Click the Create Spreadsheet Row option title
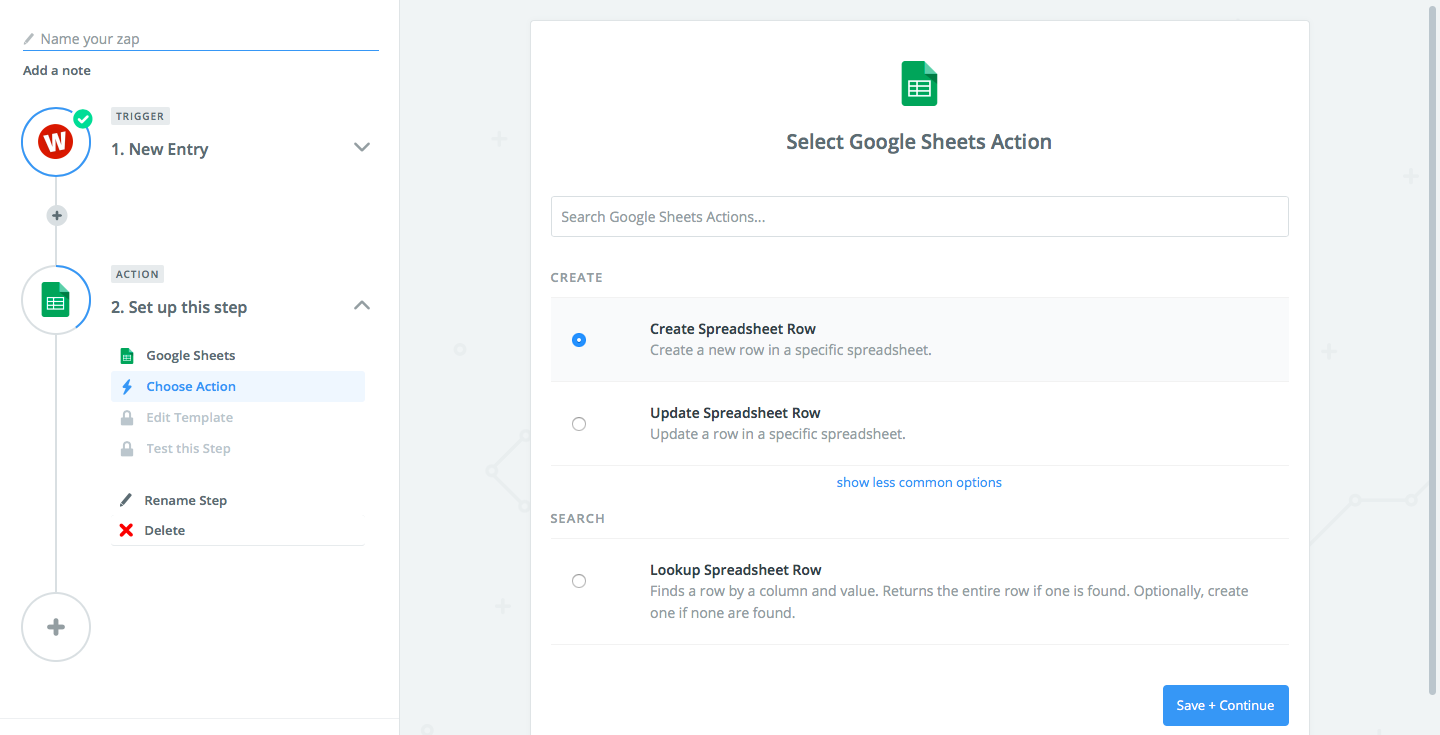The image size is (1440, 735). (x=733, y=329)
